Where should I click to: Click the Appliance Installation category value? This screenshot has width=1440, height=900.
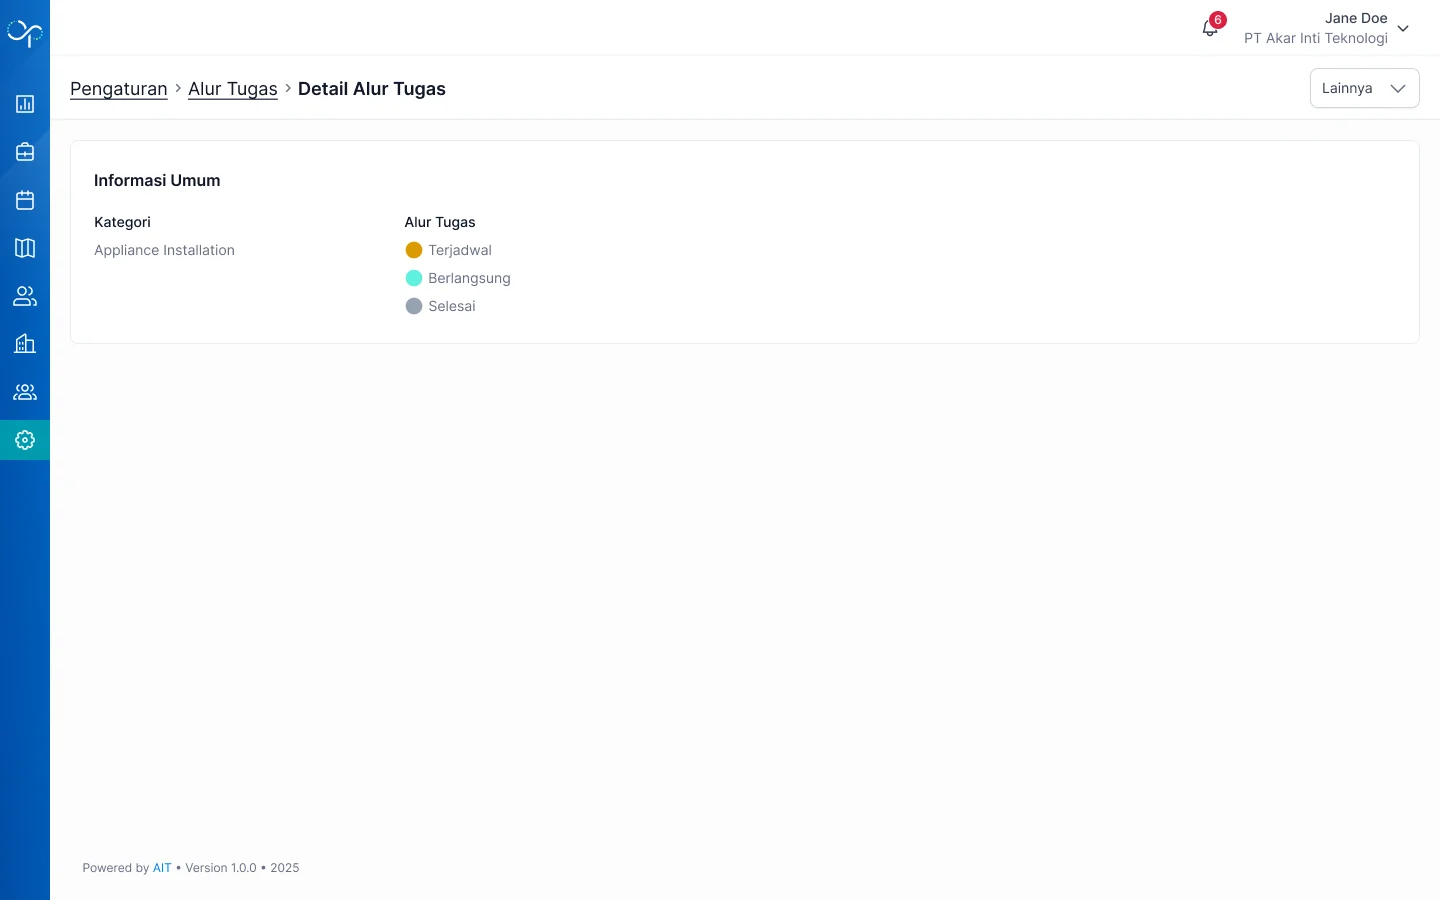(164, 250)
